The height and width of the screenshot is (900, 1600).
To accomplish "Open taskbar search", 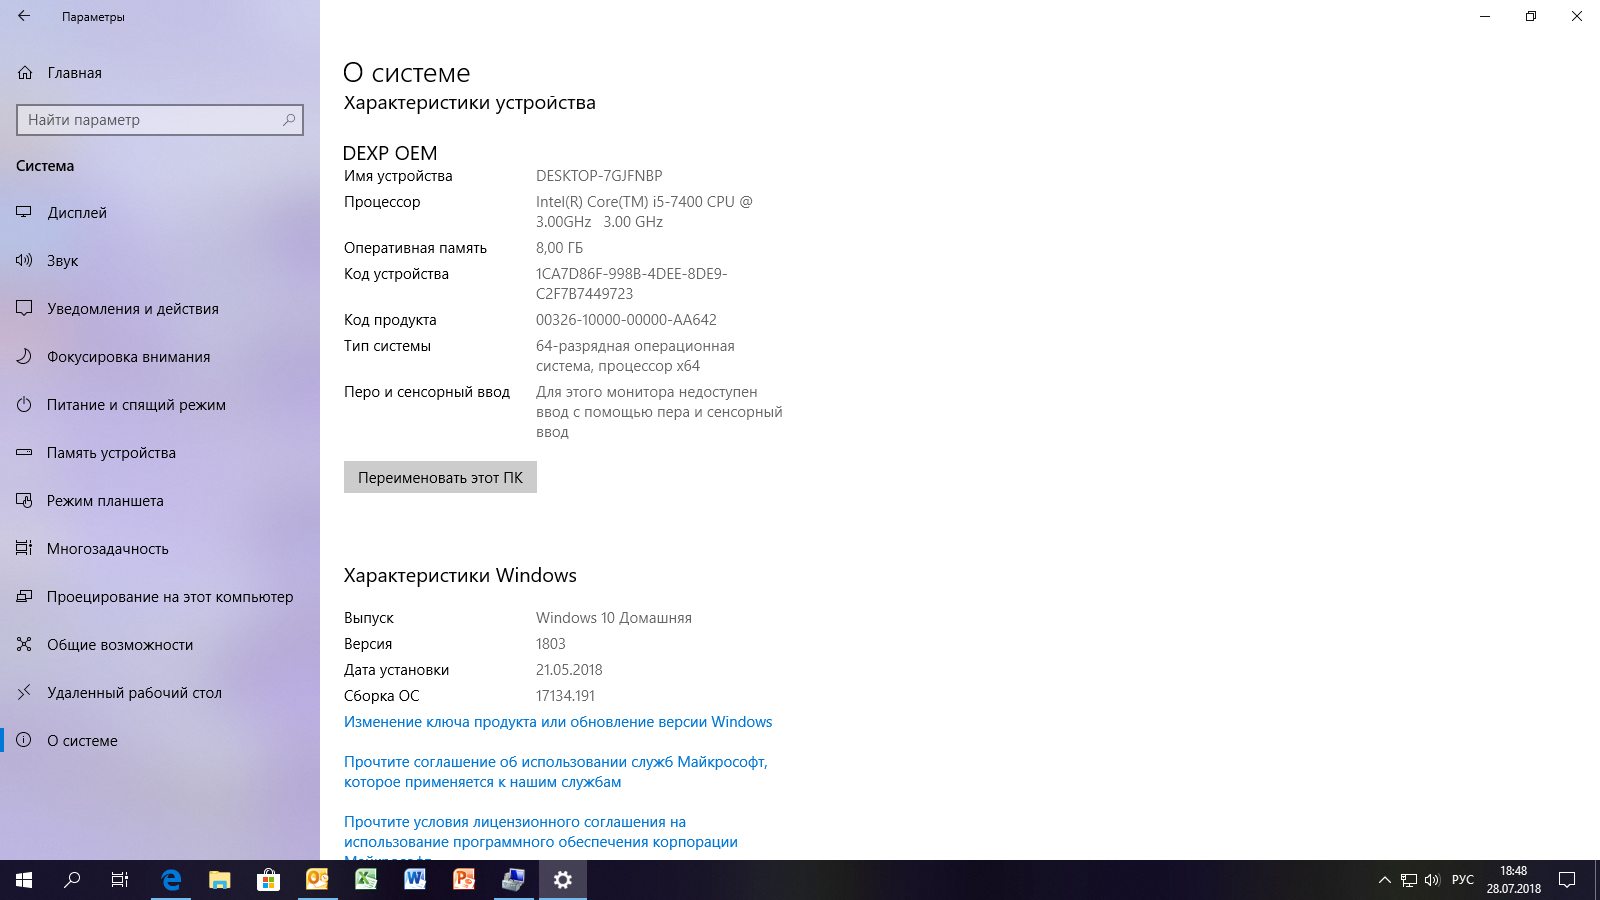I will tap(72, 880).
